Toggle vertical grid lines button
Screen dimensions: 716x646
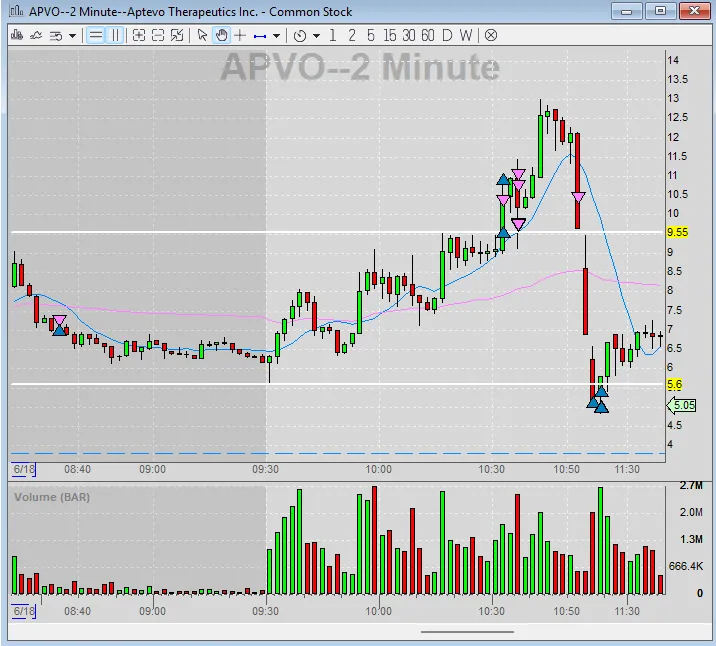pyautogui.click(x=115, y=35)
